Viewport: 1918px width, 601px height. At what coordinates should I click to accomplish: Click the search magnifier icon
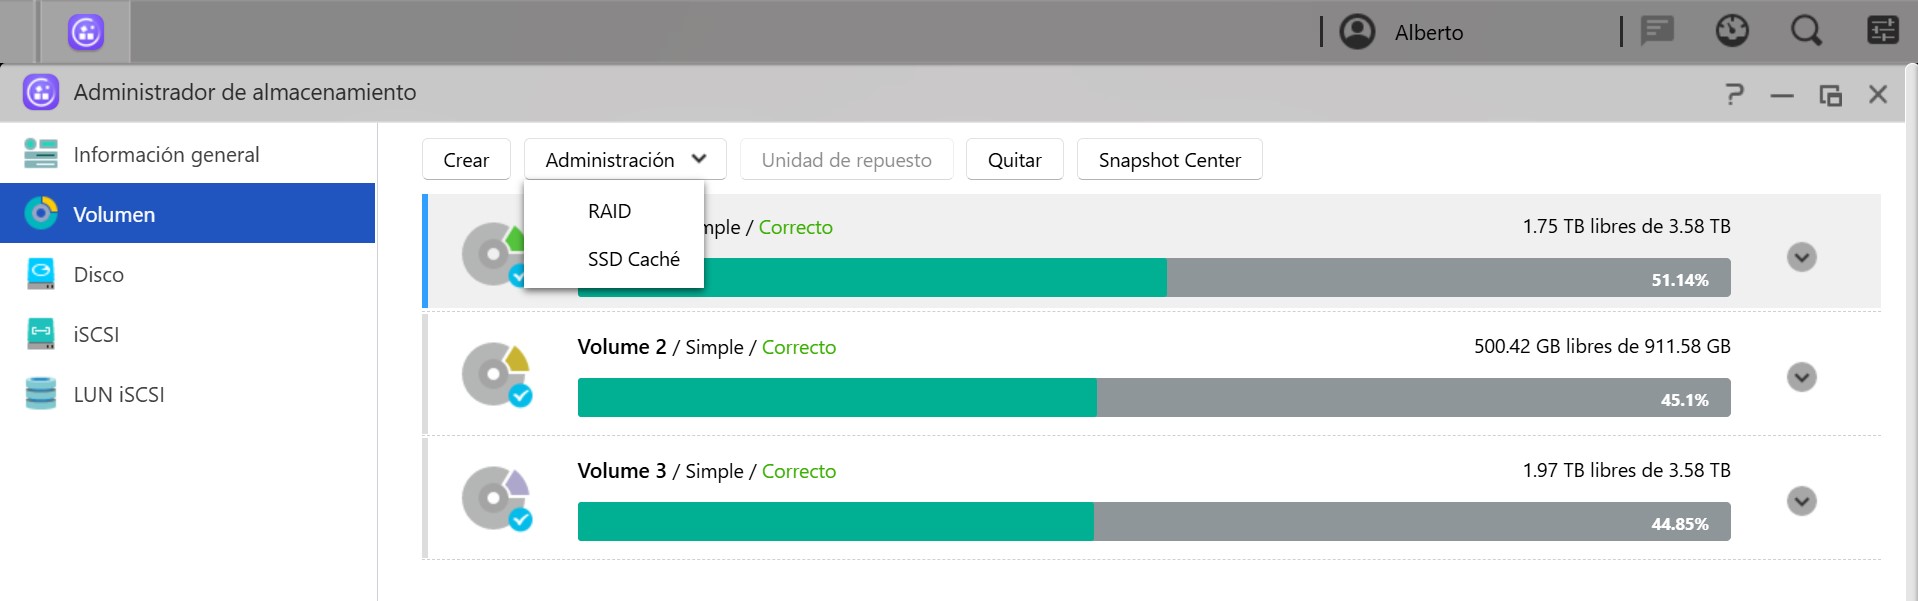tap(1806, 31)
